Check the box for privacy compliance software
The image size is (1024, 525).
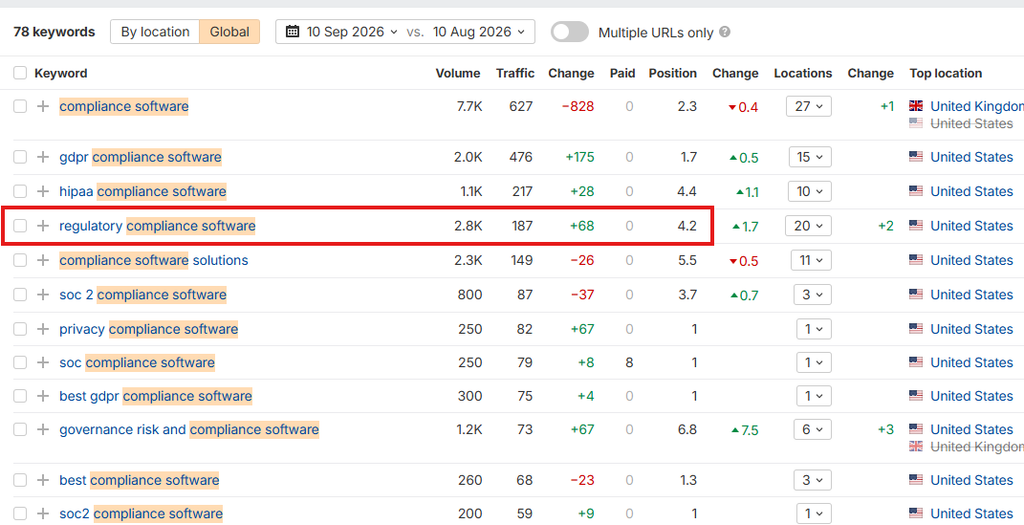[20, 329]
